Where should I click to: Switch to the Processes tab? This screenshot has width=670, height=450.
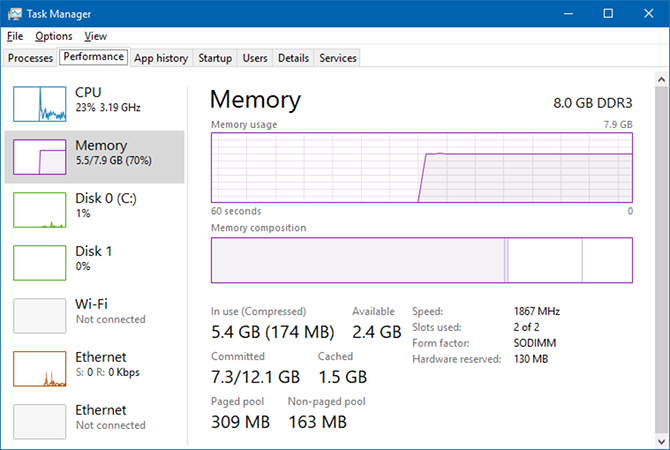[30, 58]
